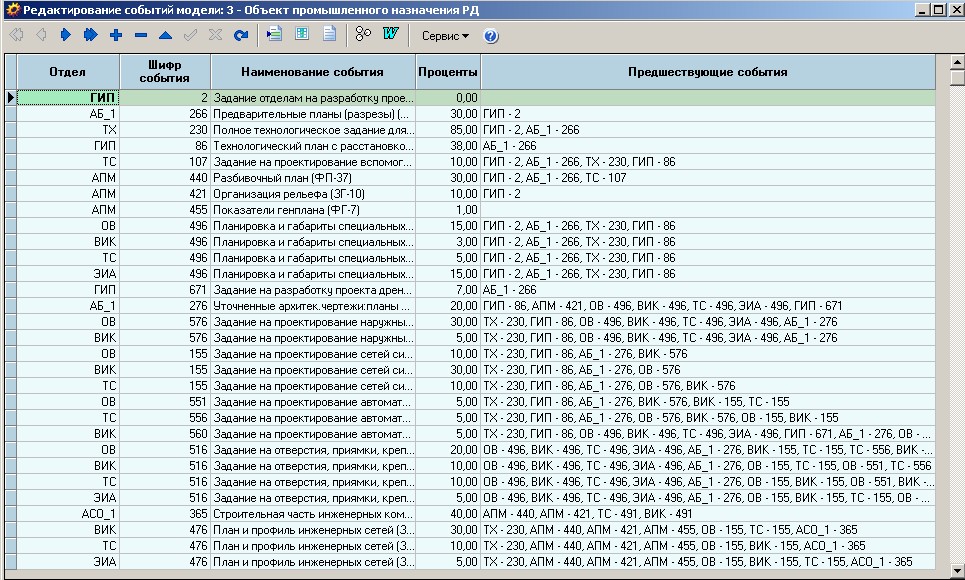This screenshot has width=965, height=580.
Task: Select cell 'Задание на проектирование вспомог...'
Action: (x=313, y=162)
